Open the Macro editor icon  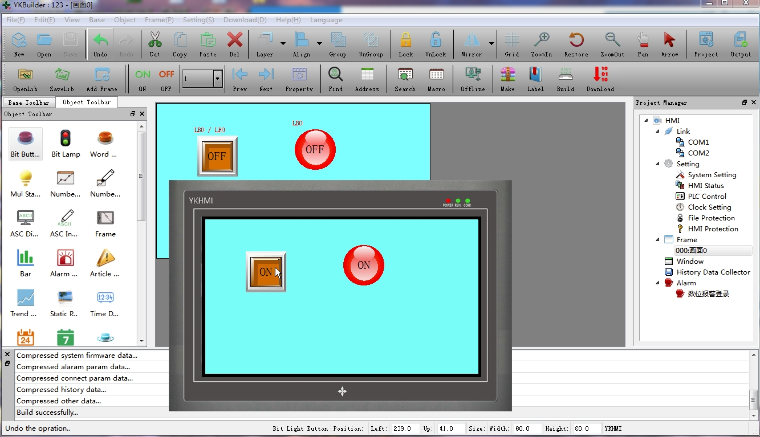pos(436,78)
